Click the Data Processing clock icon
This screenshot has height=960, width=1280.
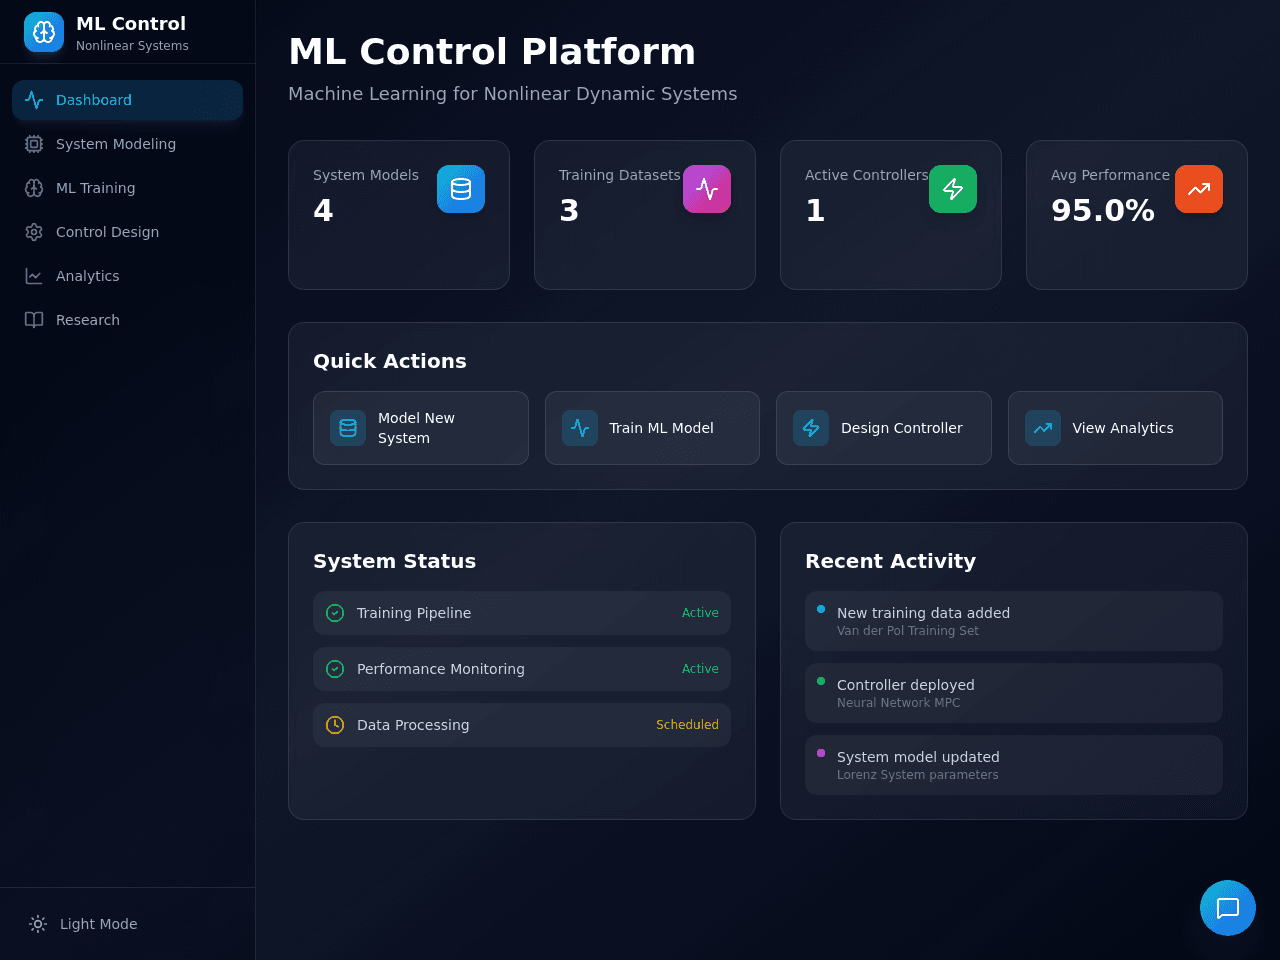pos(335,725)
